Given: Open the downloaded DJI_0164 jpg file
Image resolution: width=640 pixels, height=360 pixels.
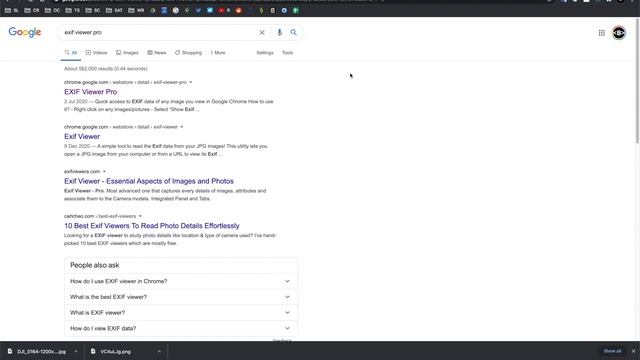Looking at the screenshot, I should (x=37, y=351).
